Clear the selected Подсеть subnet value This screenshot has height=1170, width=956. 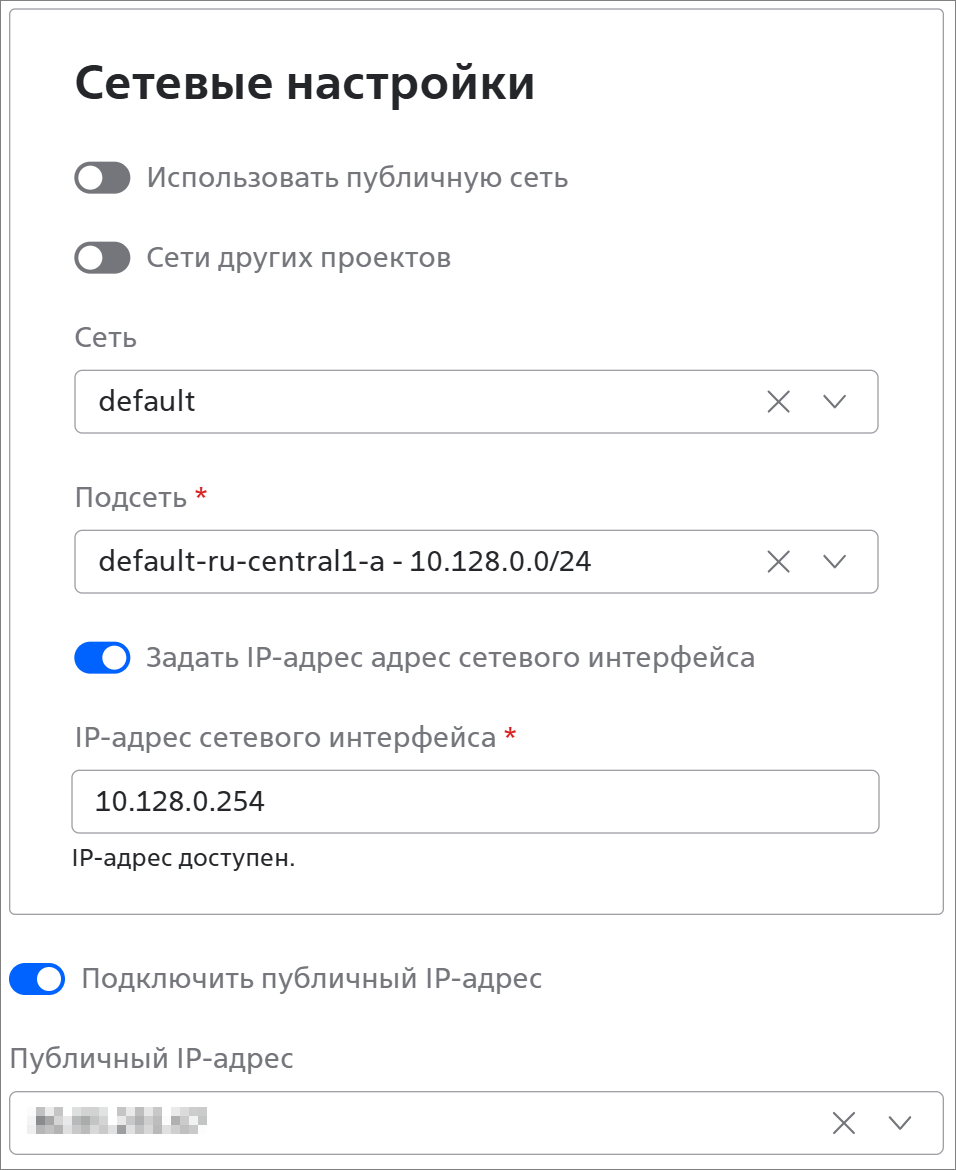[x=778, y=562]
